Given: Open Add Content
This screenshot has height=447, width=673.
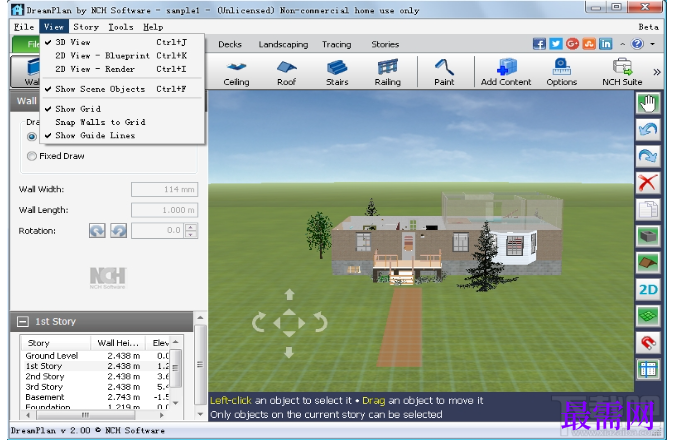Looking at the screenshot, I should click(506, 73).
